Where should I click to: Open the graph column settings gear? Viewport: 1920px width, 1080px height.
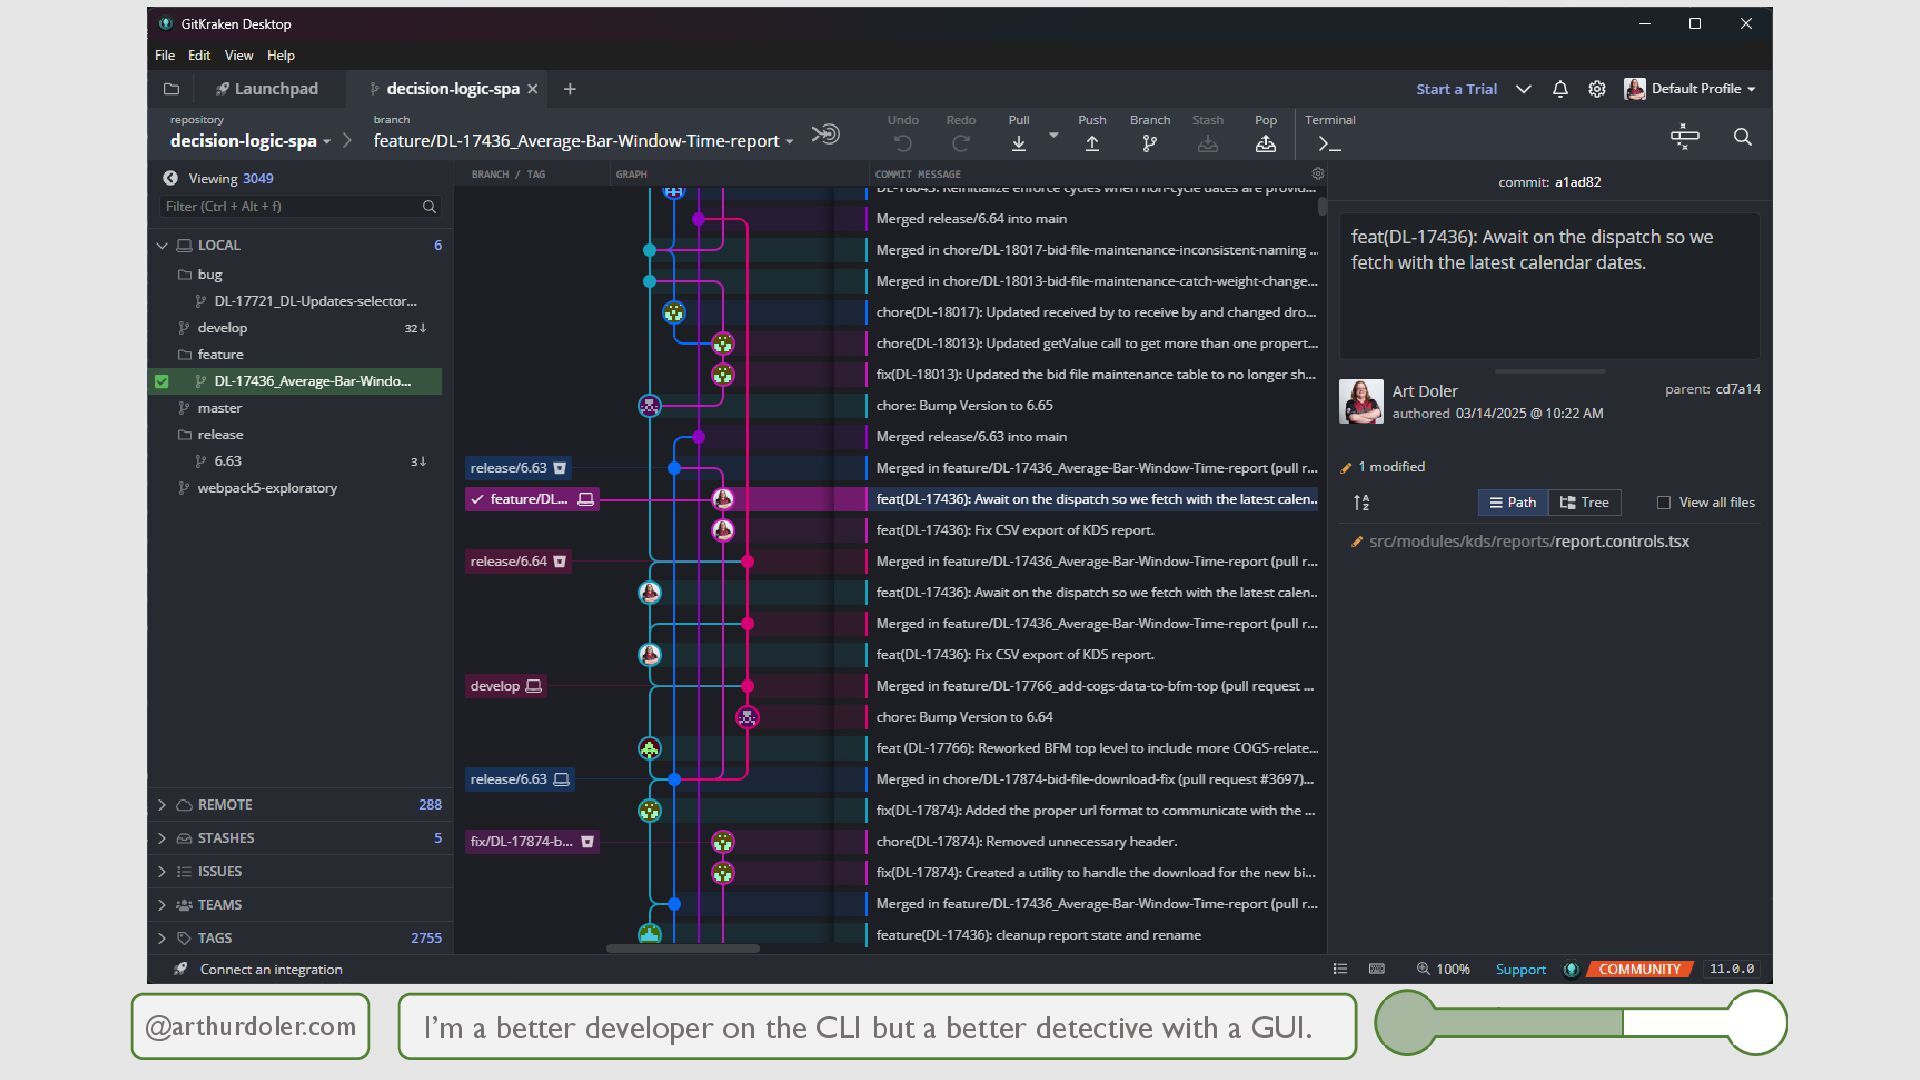[x=1318, y=174]
